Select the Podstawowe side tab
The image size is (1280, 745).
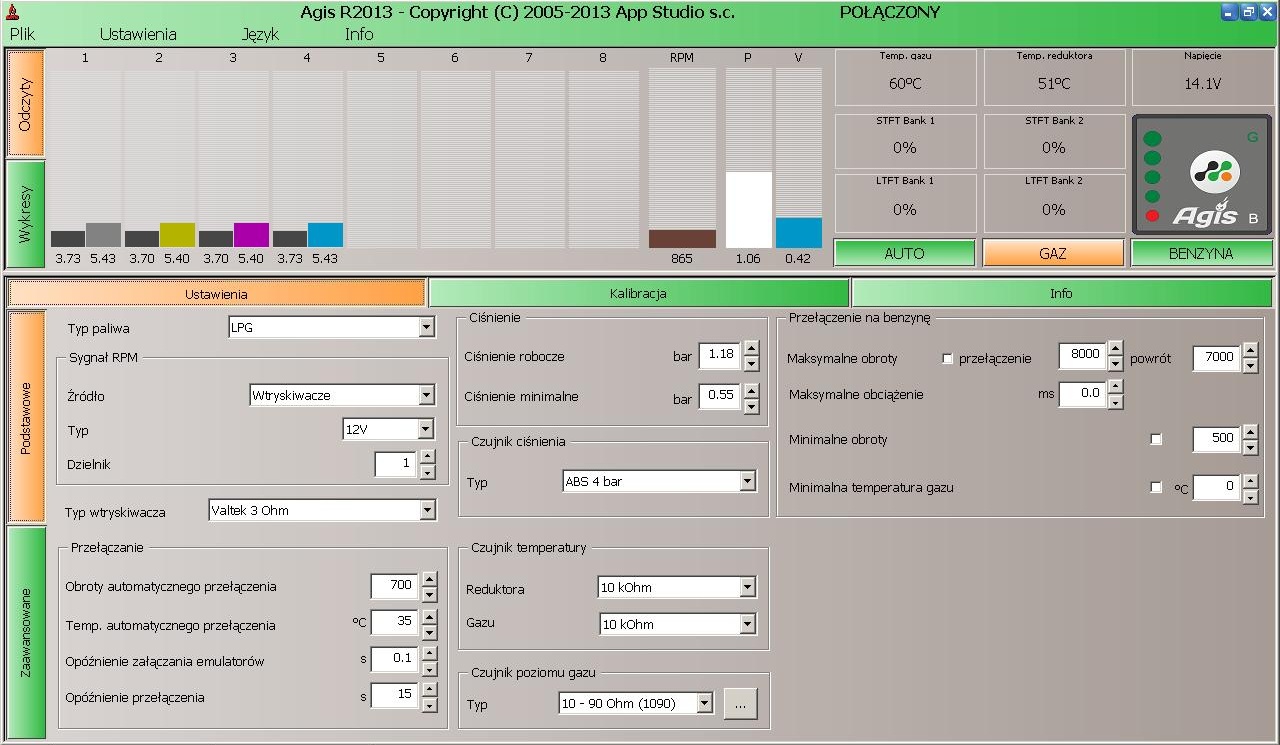click(x=26, y=417)
